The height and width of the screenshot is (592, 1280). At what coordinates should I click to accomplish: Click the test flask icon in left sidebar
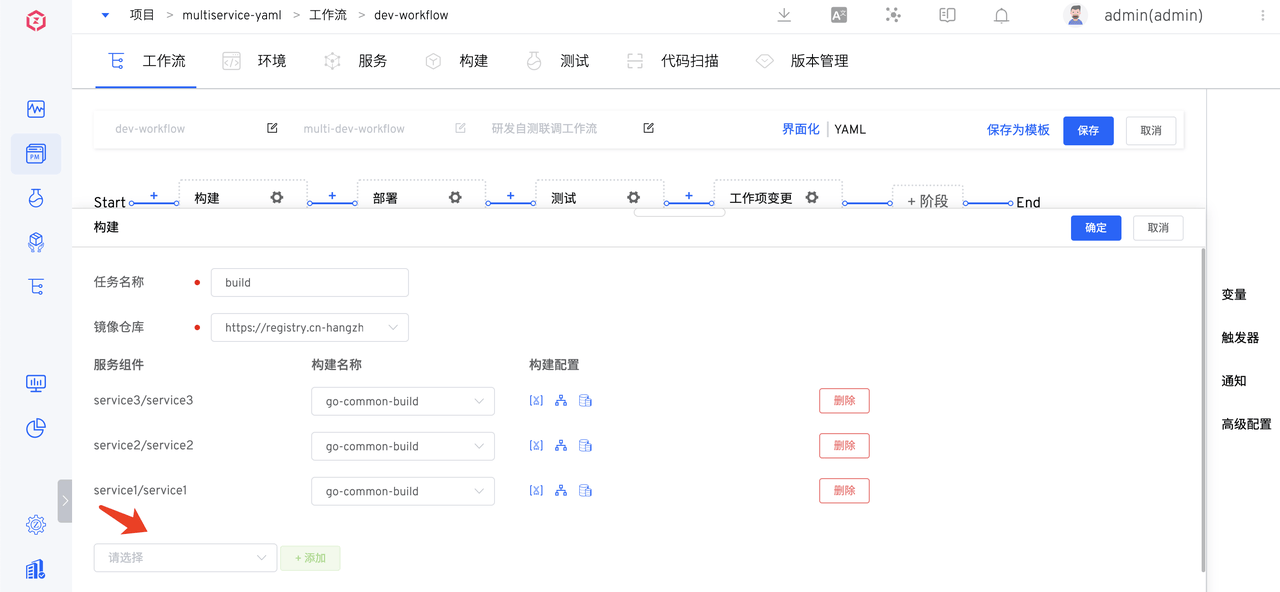(36, 198)
